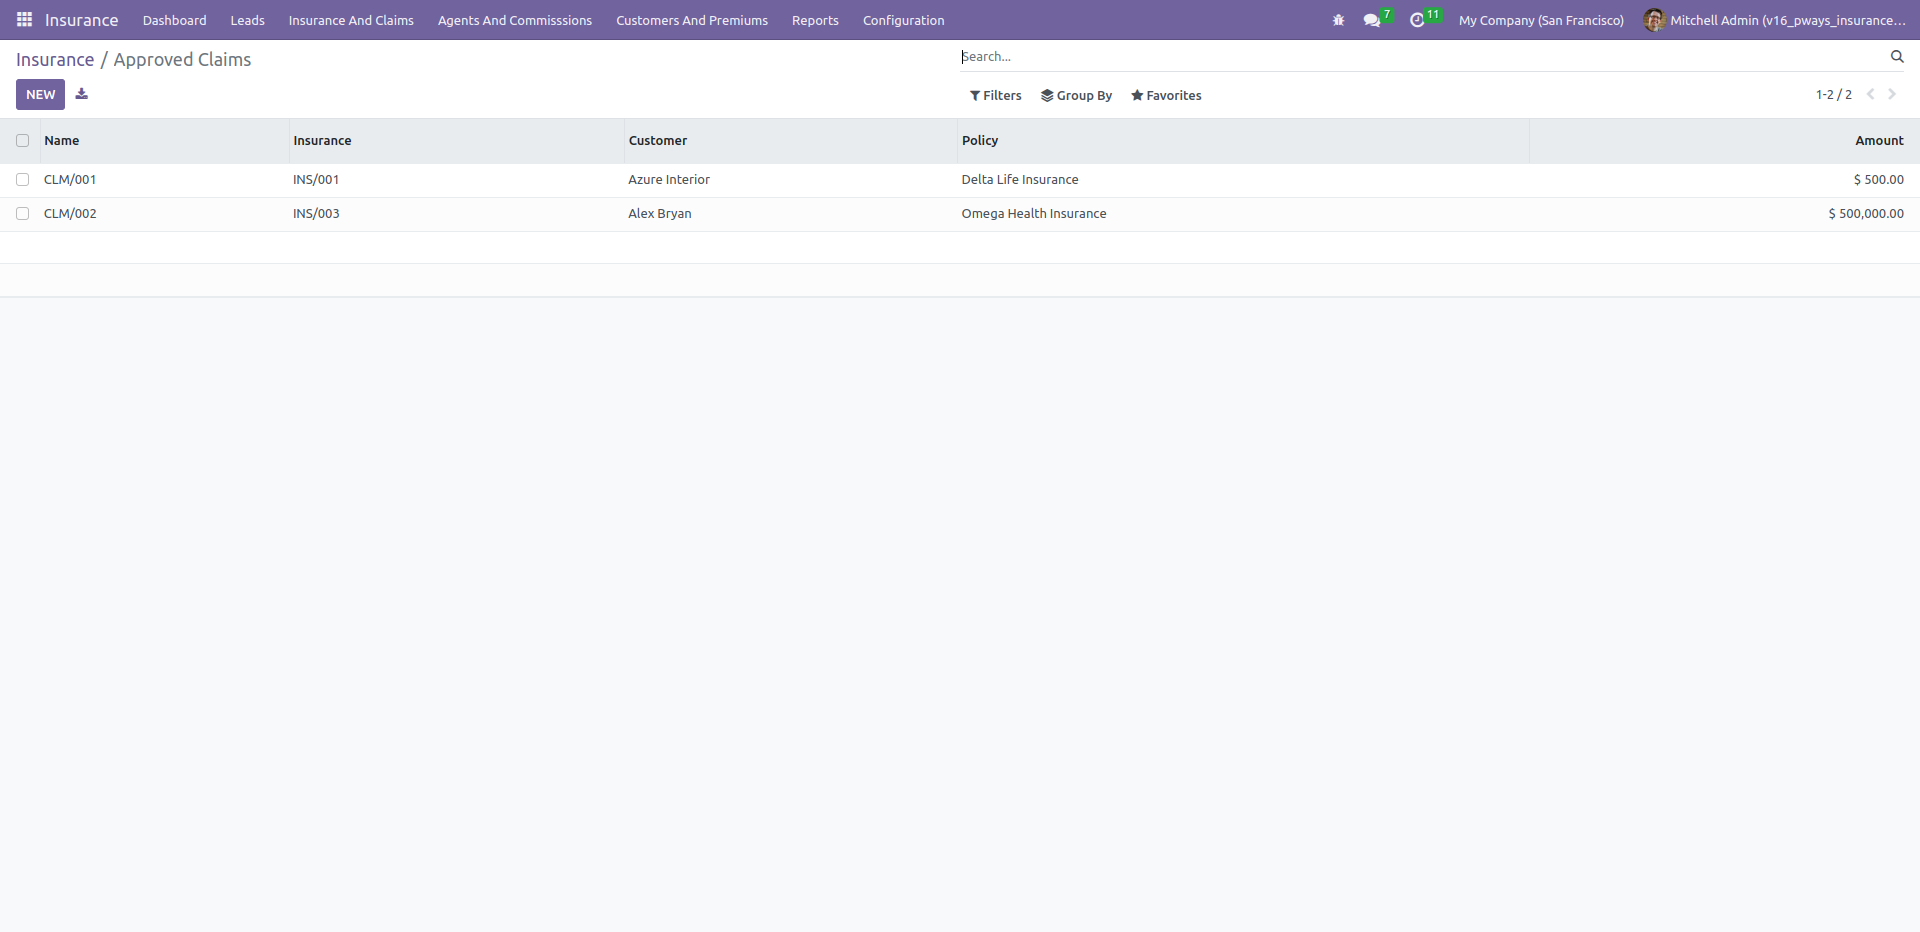Expand the Filters dropdown

pyautogui.click(x=996, y=96)
